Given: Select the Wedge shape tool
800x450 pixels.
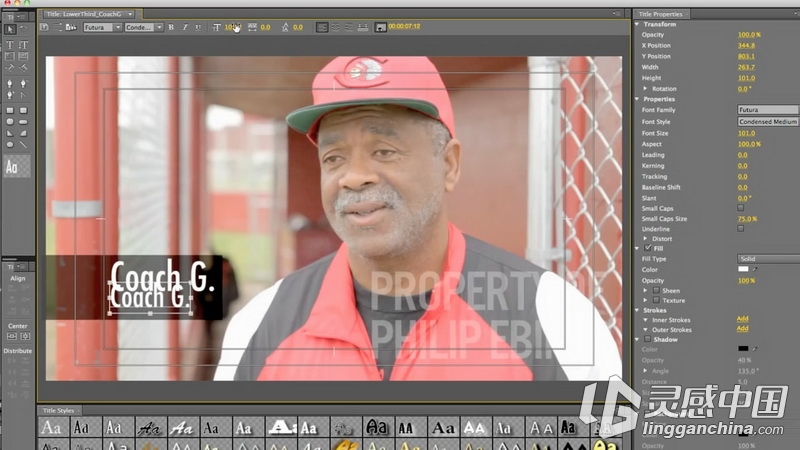Looking at the screenshot, I should click(10, 133).
